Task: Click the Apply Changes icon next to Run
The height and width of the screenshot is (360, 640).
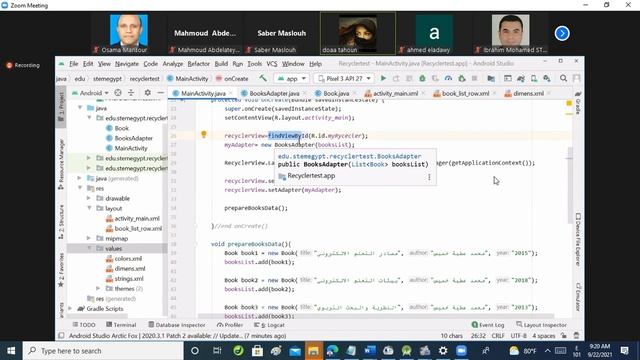Action: 396,78
